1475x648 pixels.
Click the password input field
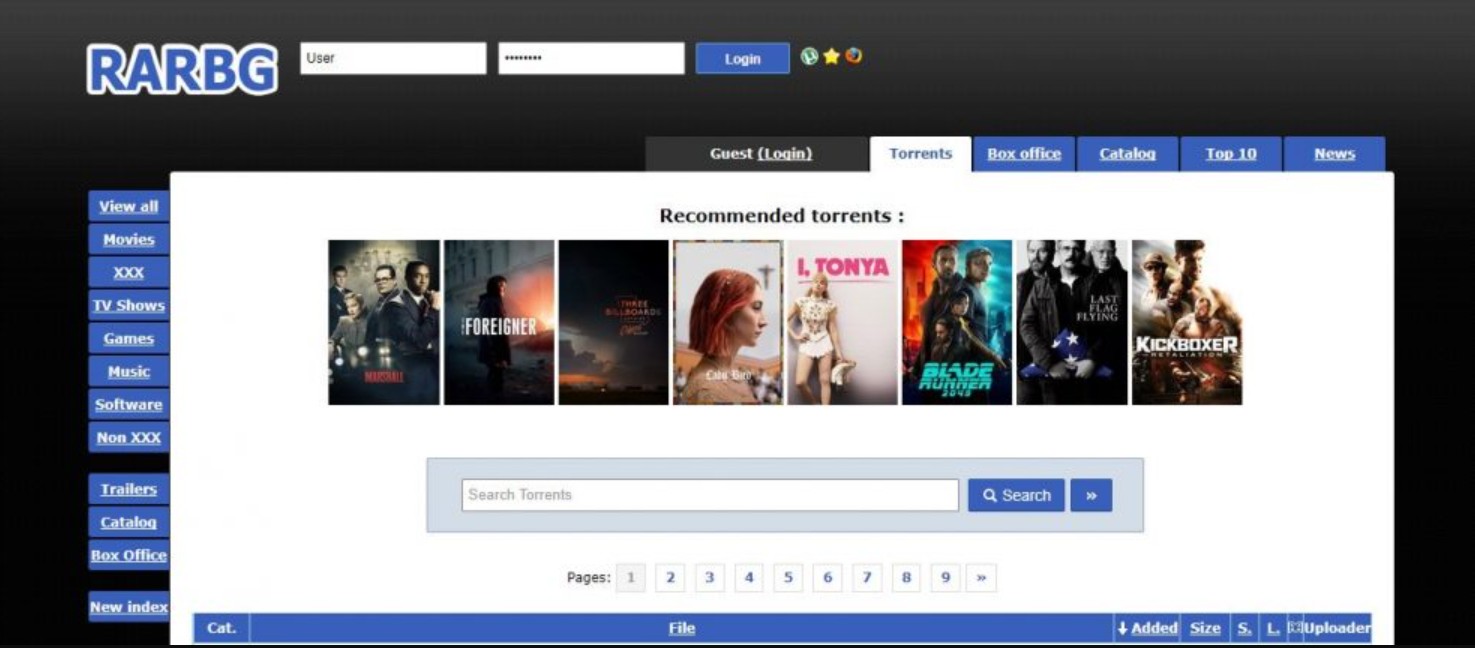point(591,58)
